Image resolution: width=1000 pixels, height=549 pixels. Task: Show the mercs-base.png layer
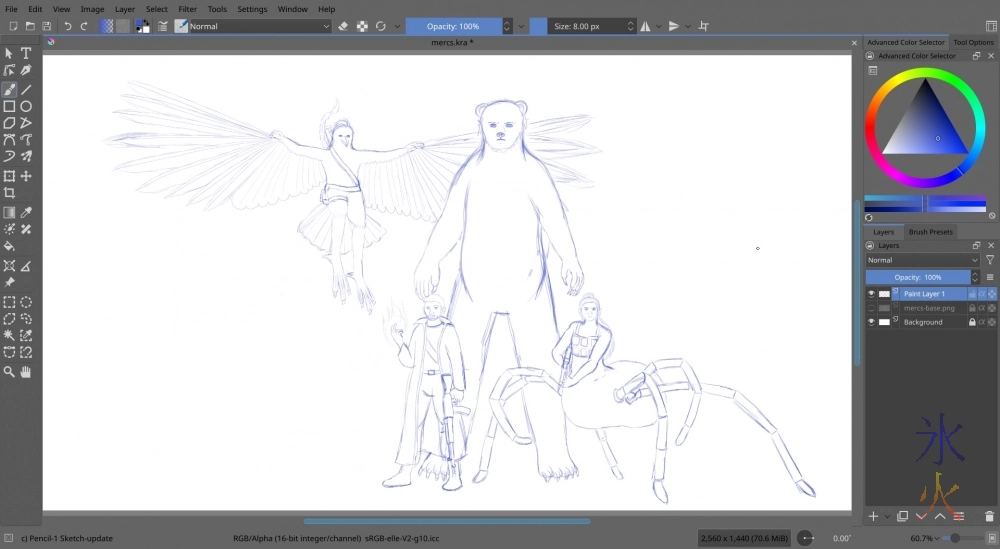click(x=871, y=308)
